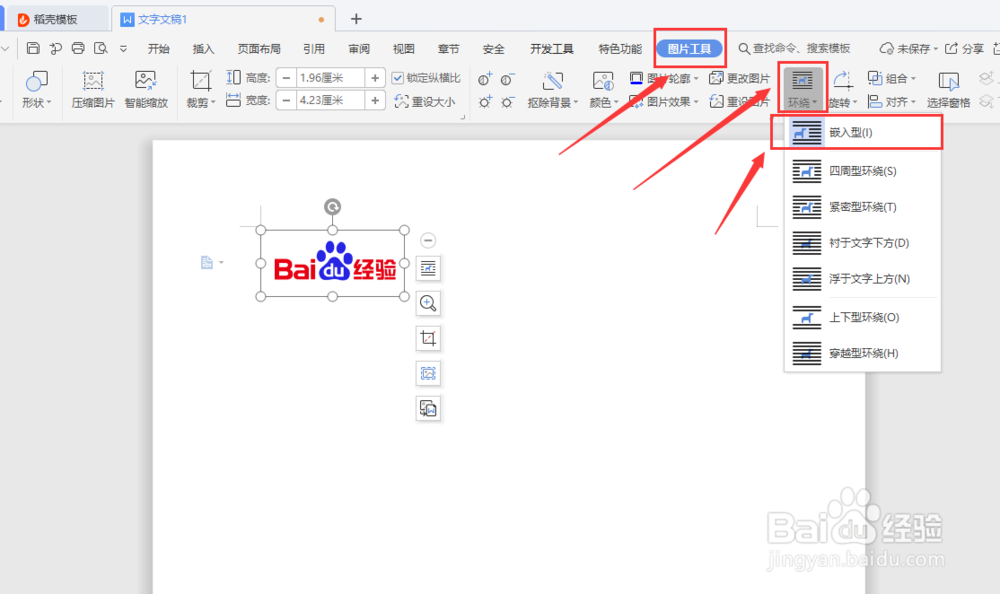Open the 颜色 color picture tool
1000x594 pixels.
point(603,89)
